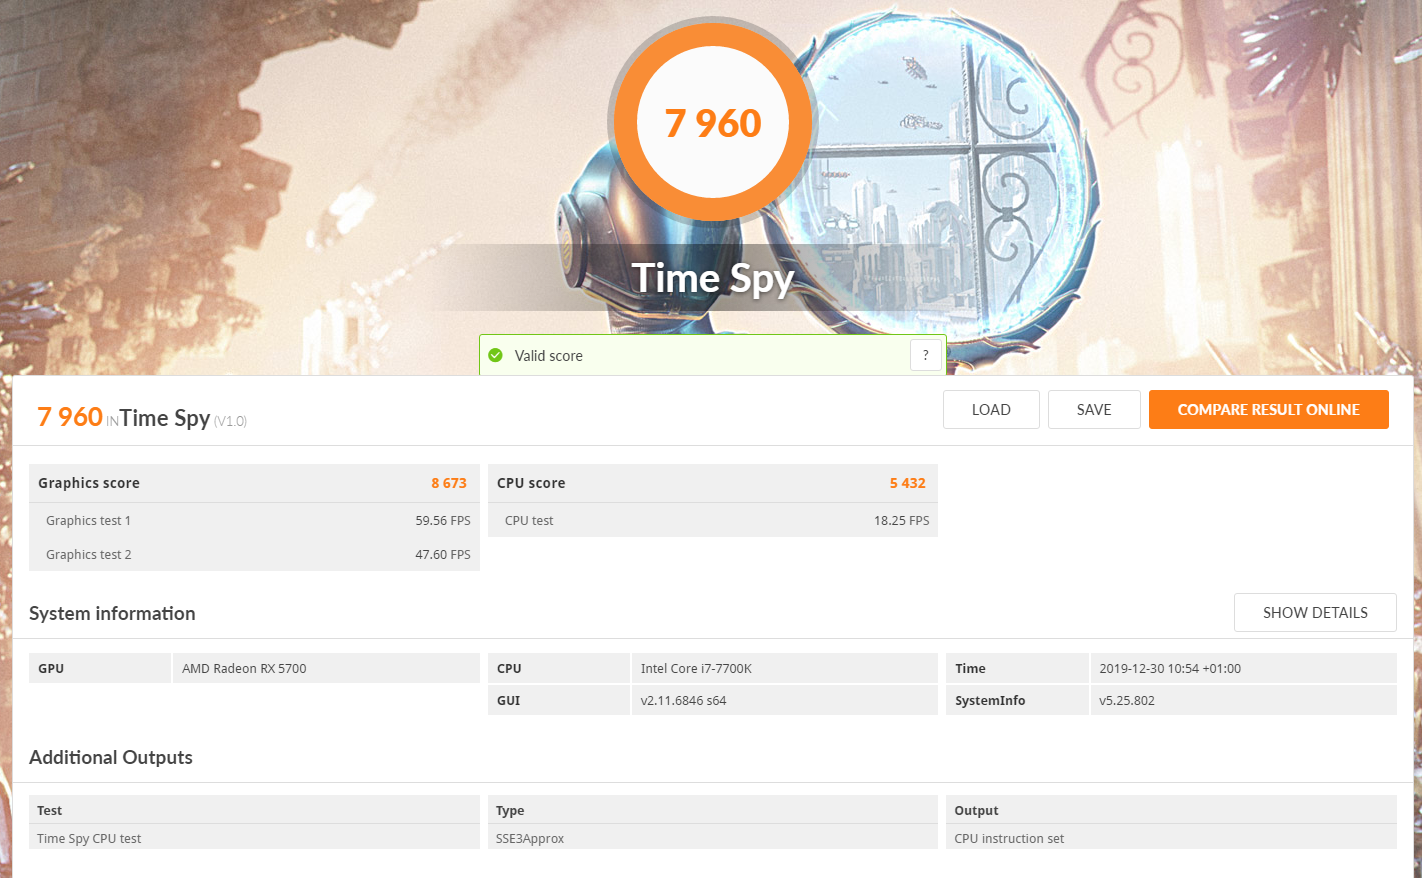The image size is (1422, 878).
Task: Click the circular 7 960 score gauge
Action: click(x=713, y=122)
